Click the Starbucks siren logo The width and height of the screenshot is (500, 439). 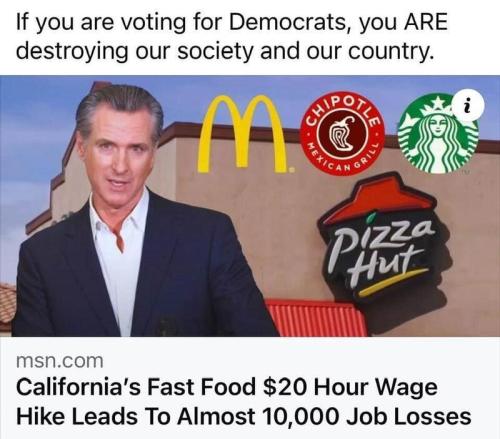(439, 134)
